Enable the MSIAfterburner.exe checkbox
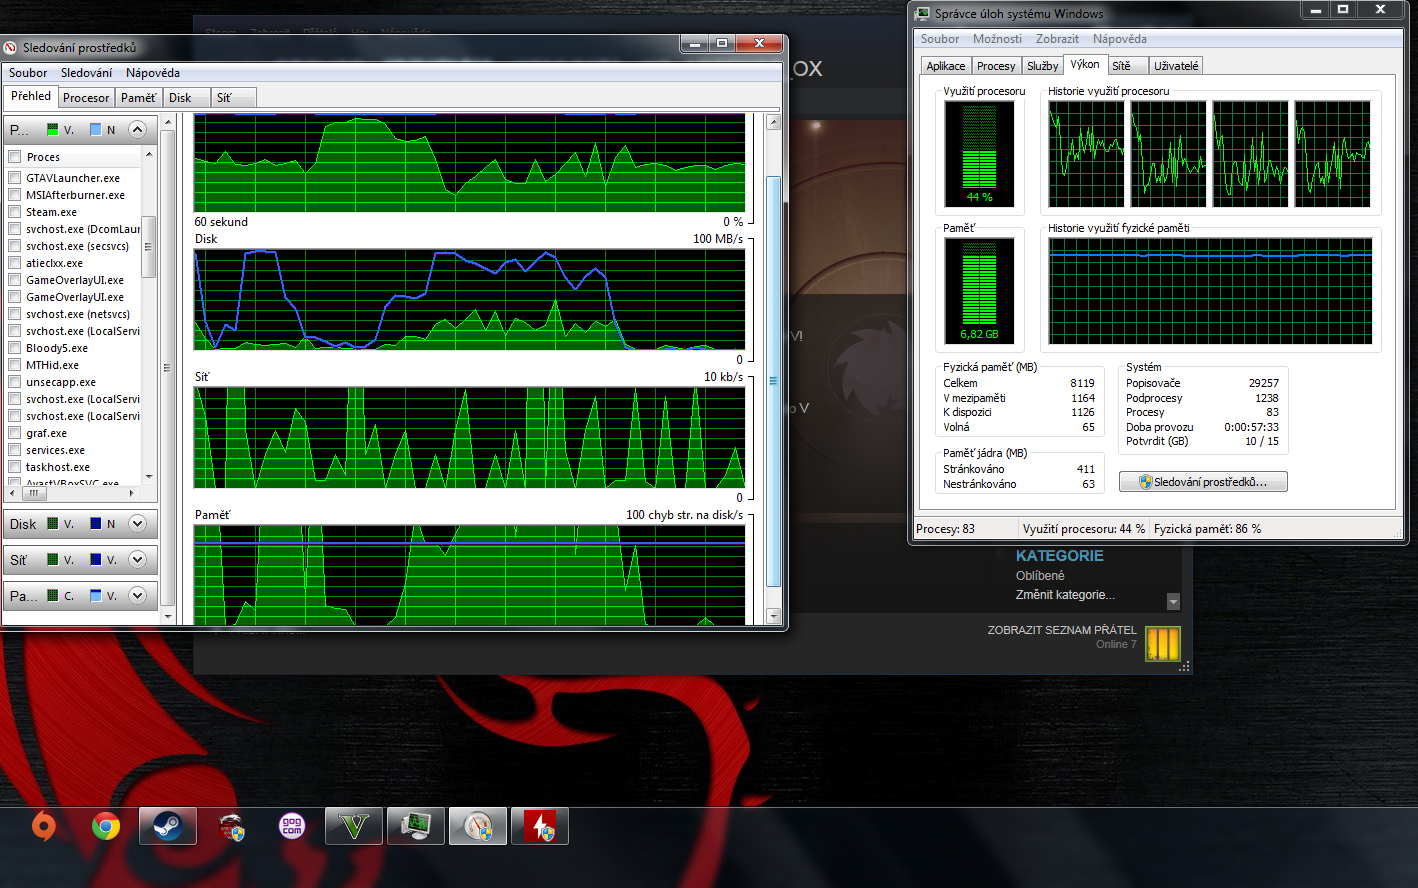Viewport: 1418px width, 888px height. (x=15, y=195)
